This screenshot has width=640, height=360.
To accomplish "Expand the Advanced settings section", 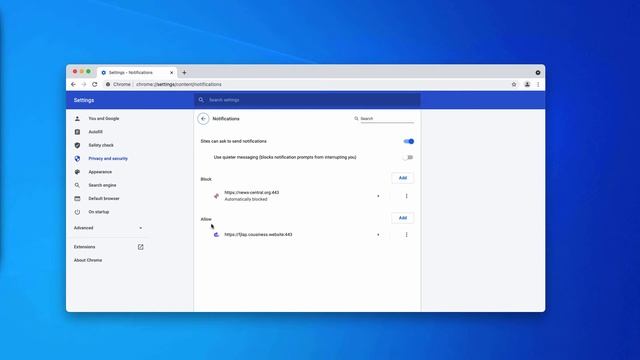I will point(109,228).
